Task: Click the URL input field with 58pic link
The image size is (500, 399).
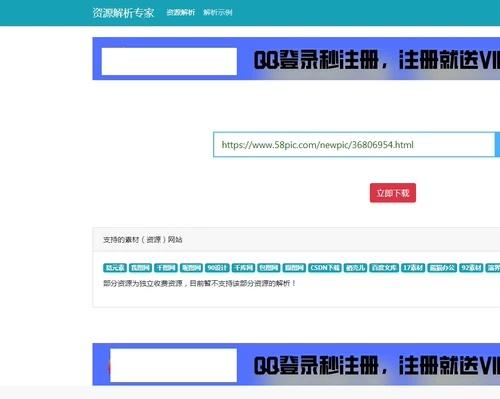Action: (354, 145)
